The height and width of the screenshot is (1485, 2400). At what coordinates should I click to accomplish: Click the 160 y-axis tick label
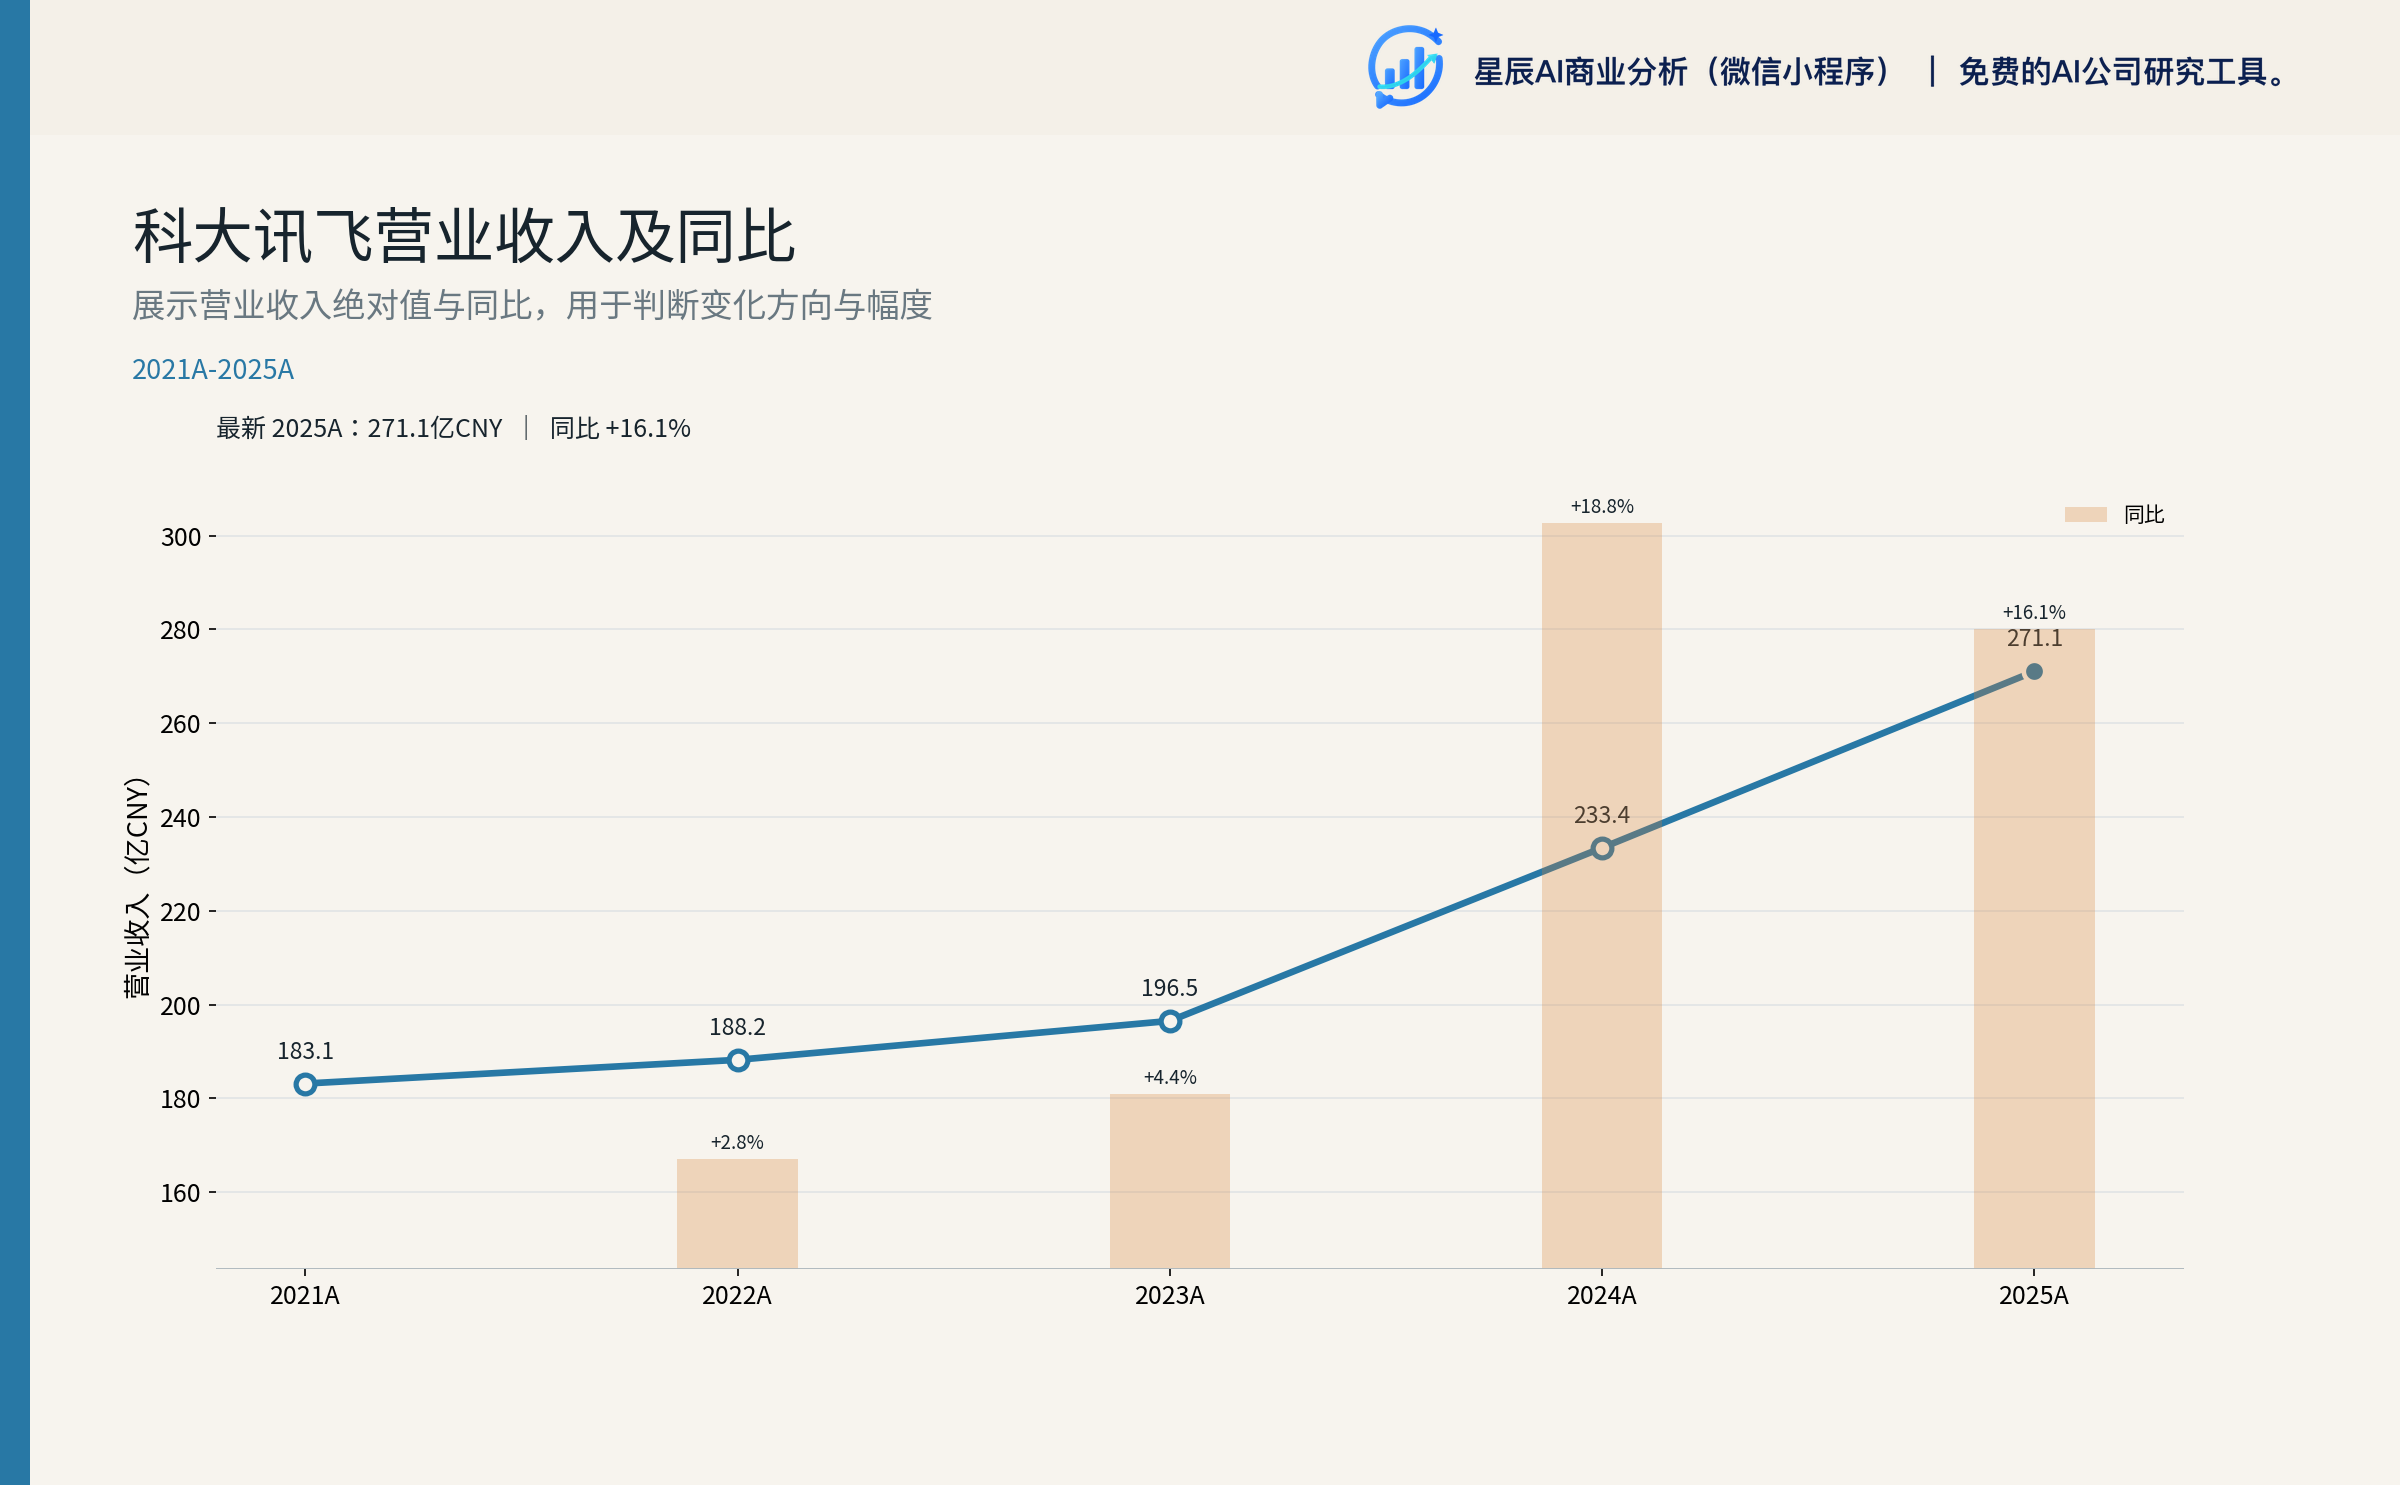point(181,1193)
